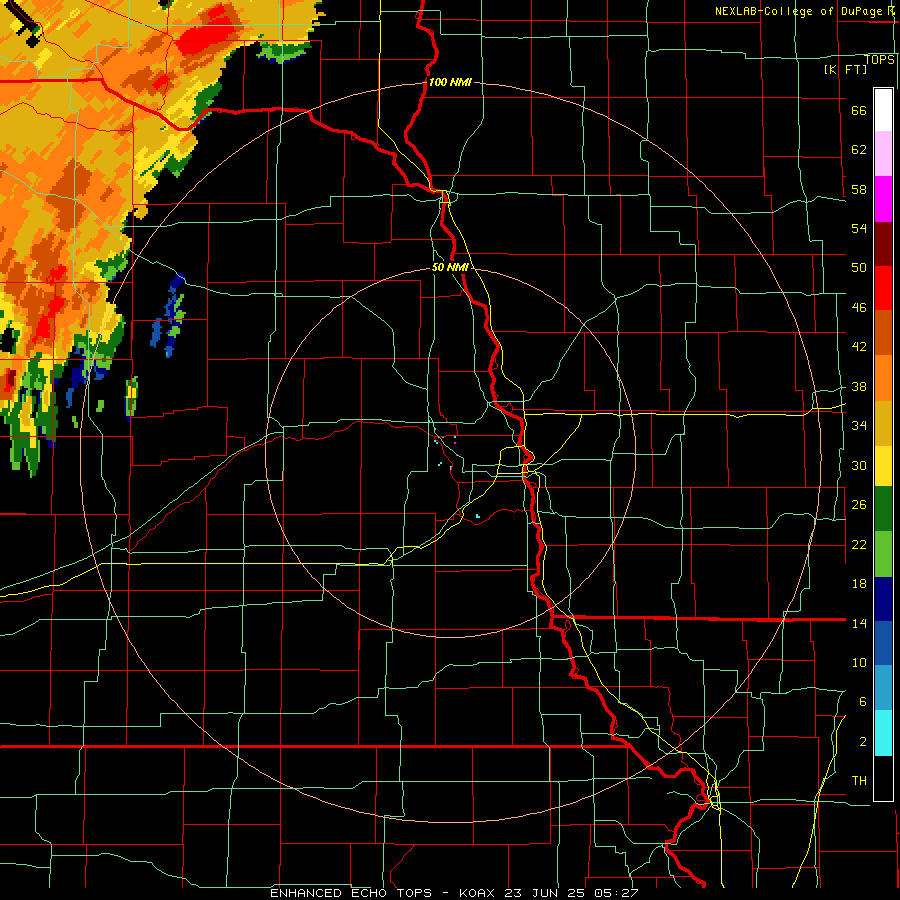Screen dimensions: 900x900
Task: Click the legend value '66'
Action: [859, 110]
